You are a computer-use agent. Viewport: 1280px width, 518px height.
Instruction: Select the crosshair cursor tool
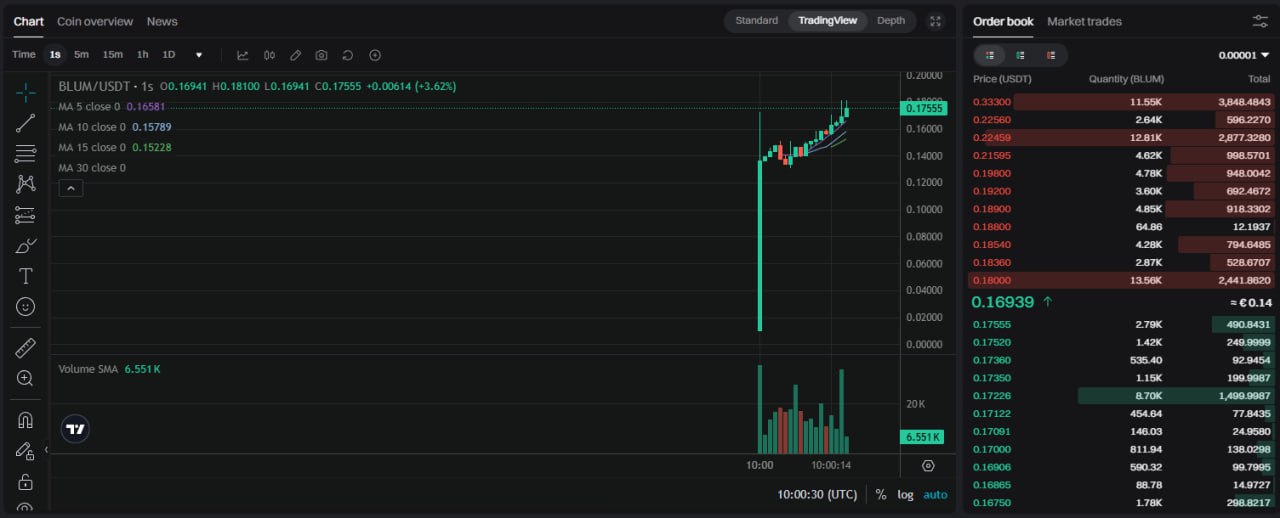(26, 93)
